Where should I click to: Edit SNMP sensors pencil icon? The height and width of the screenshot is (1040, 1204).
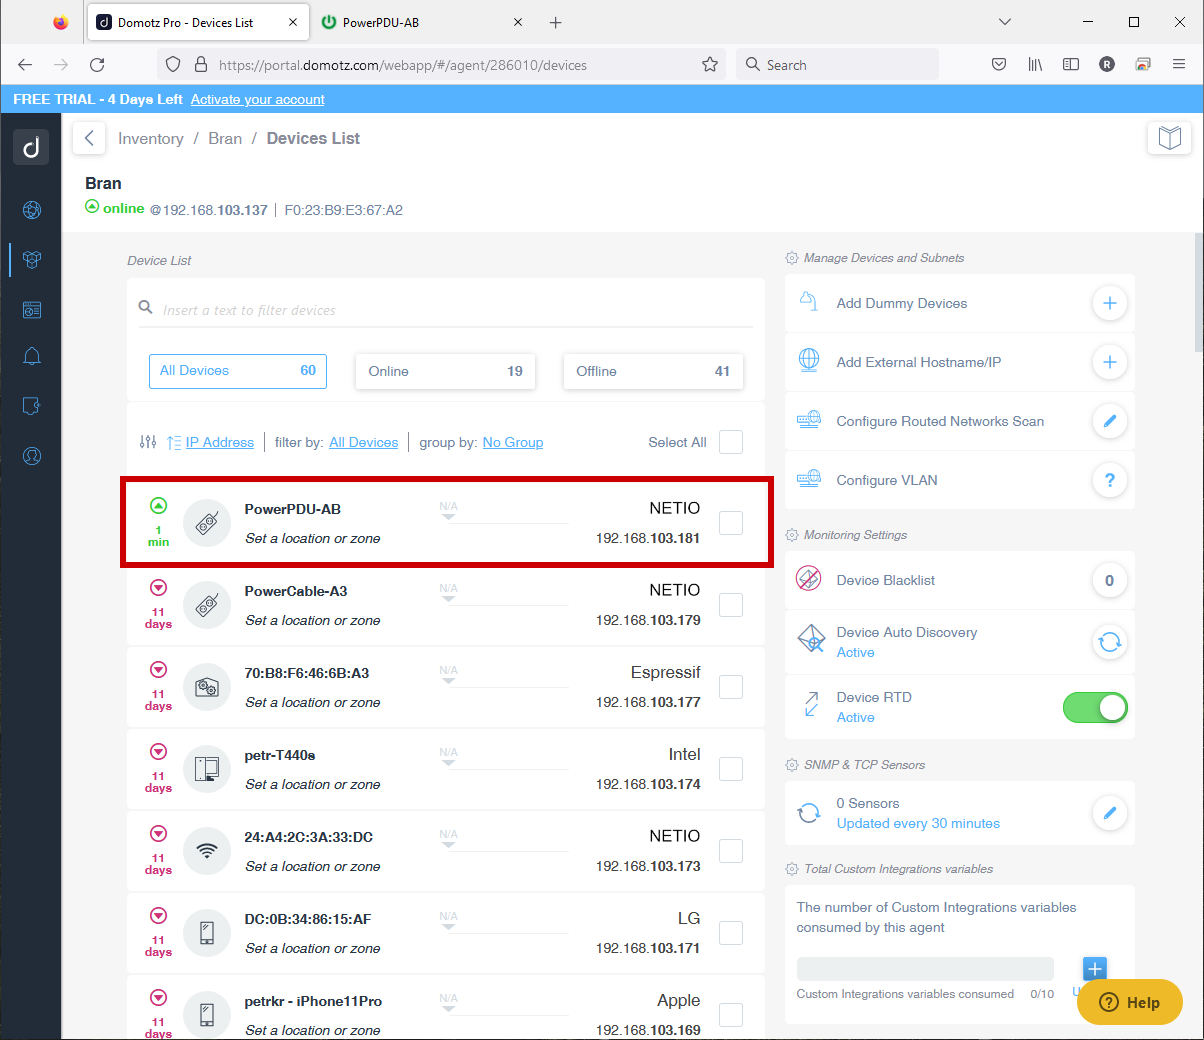[1109, 813]
